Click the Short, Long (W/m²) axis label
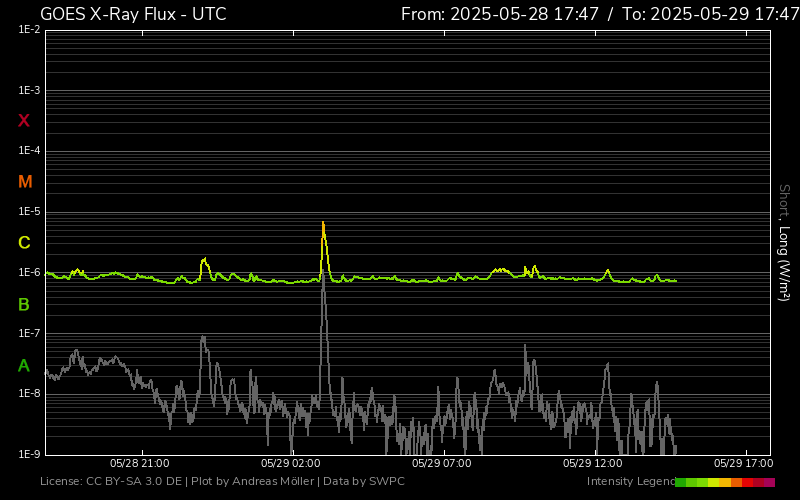This screenshot has width=800, height=500. pyautogui.click(x=784, y=242)
